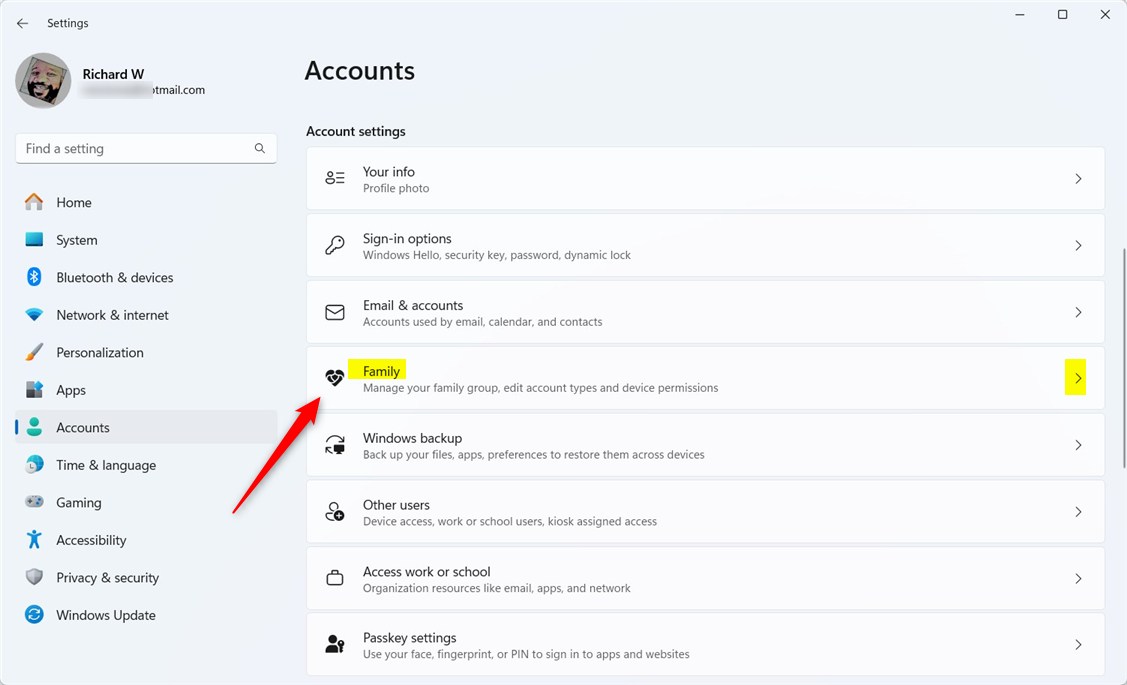Click the Windows backup icon
Screen dimensions: 1127x685
click(x=335, y=445)
